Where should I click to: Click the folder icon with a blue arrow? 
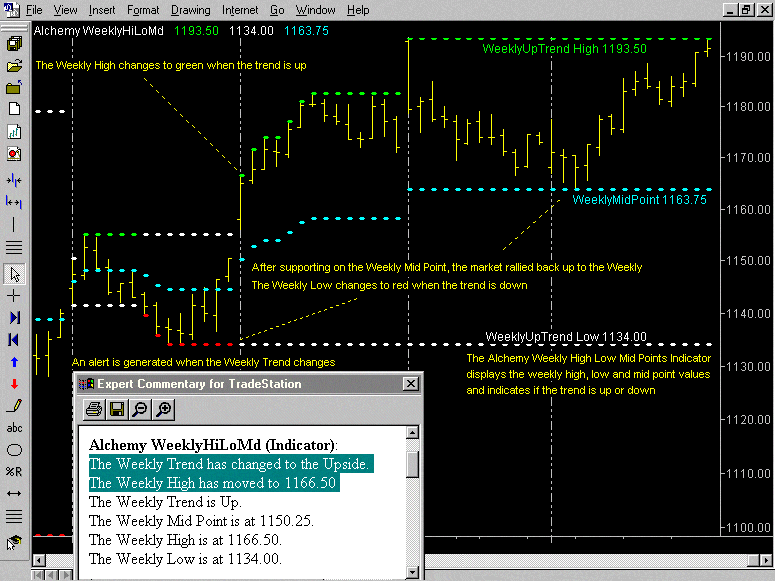pyautogui.click(x=14, y=87)
